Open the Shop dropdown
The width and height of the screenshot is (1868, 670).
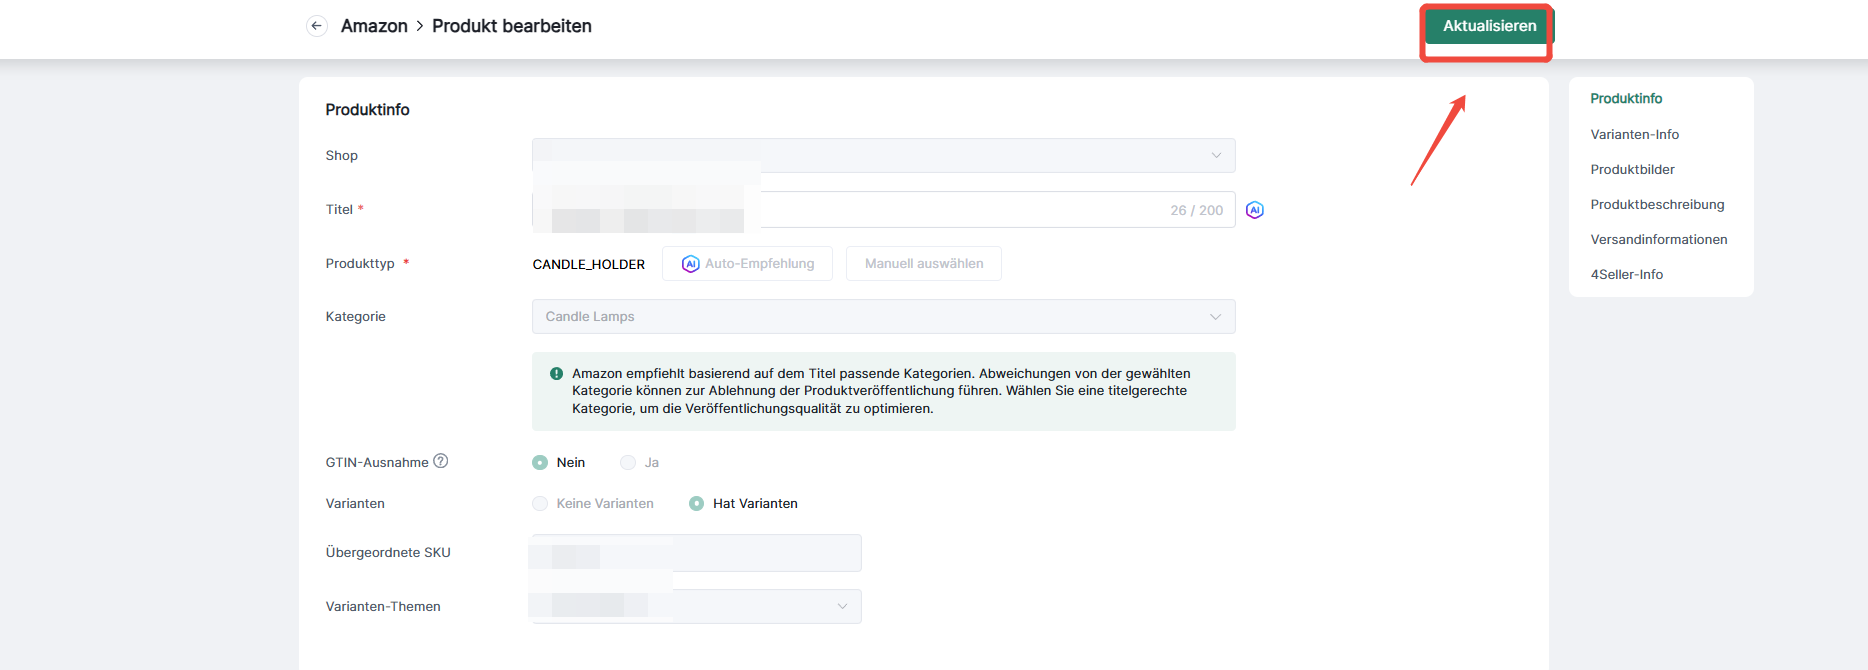884,155
